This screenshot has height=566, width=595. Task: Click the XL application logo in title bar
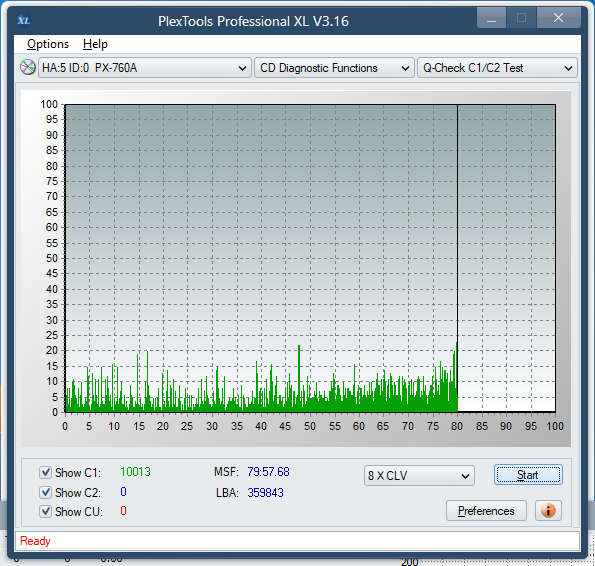(24, 20)
